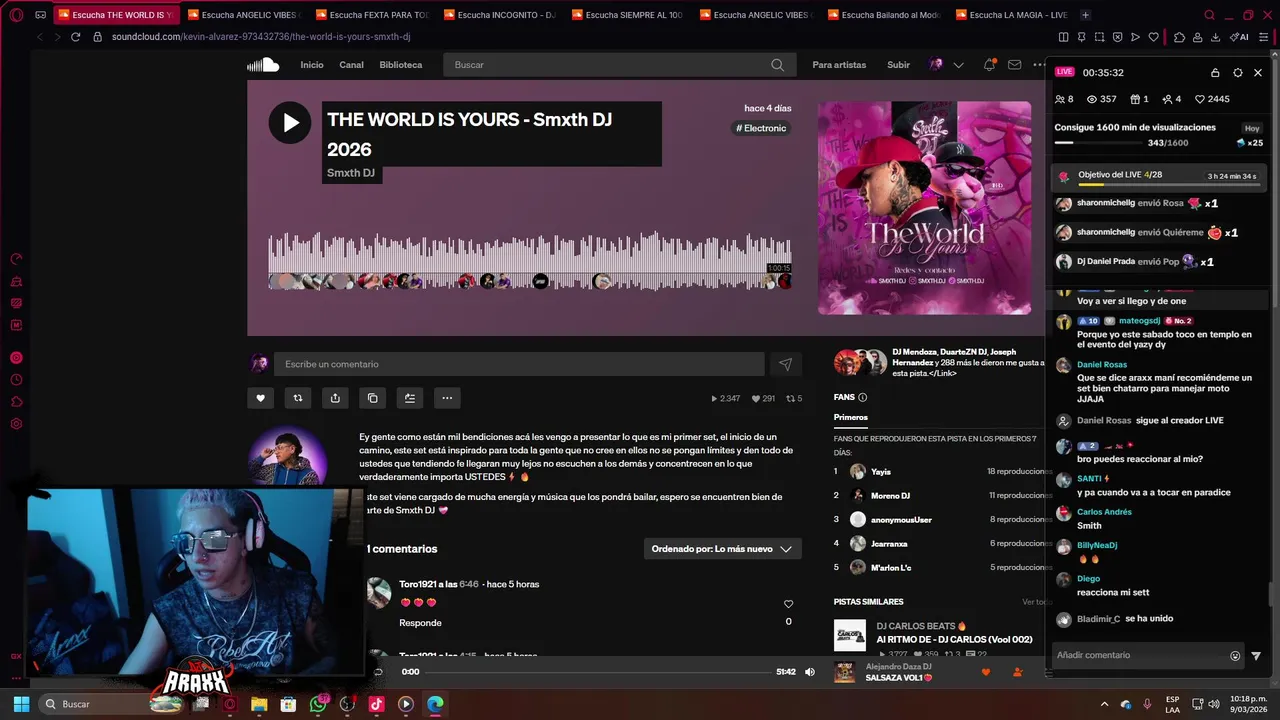Open browser AI assistant button
Viewport: 1280px width, 720px height.
tap(1240, 37)
